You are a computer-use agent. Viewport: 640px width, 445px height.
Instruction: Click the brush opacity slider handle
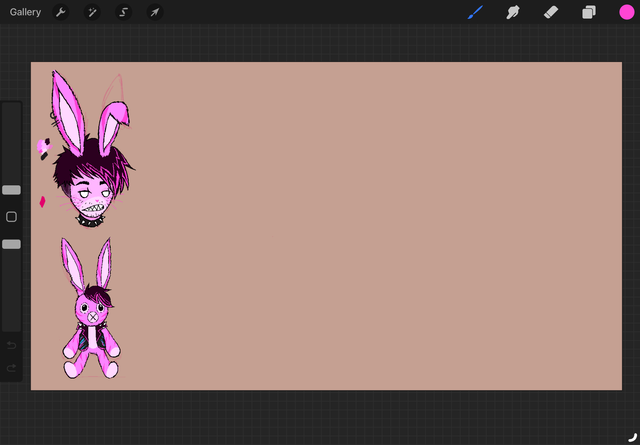11,244
